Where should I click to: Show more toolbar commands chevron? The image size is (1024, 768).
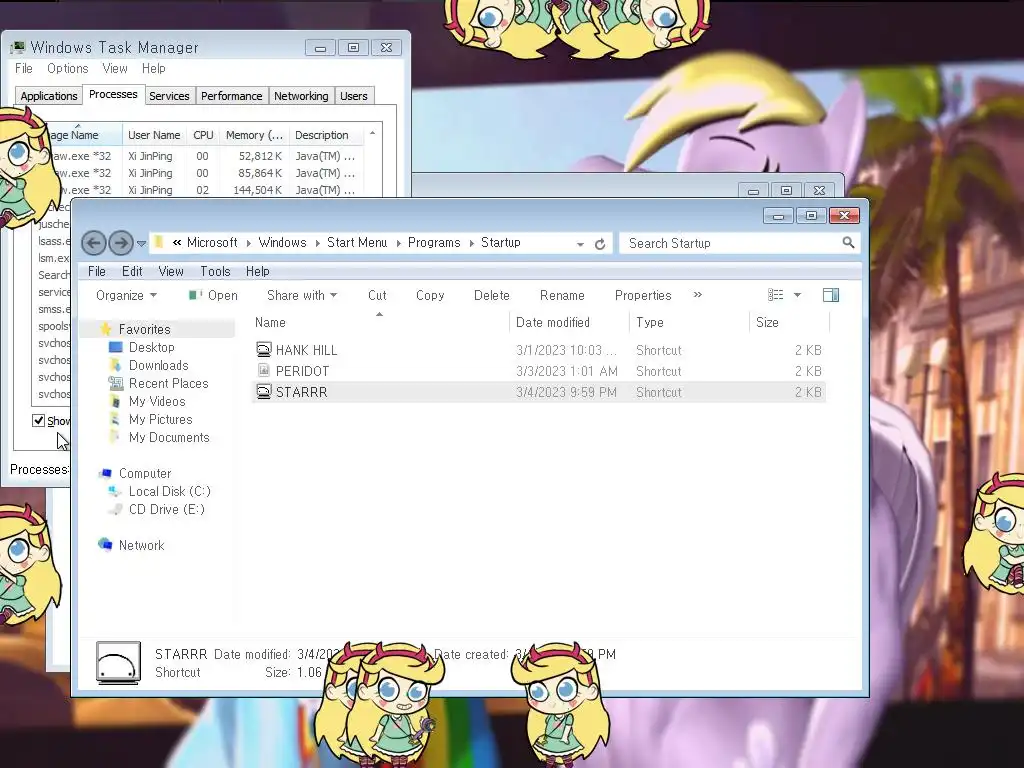click(x=697, y=295)
